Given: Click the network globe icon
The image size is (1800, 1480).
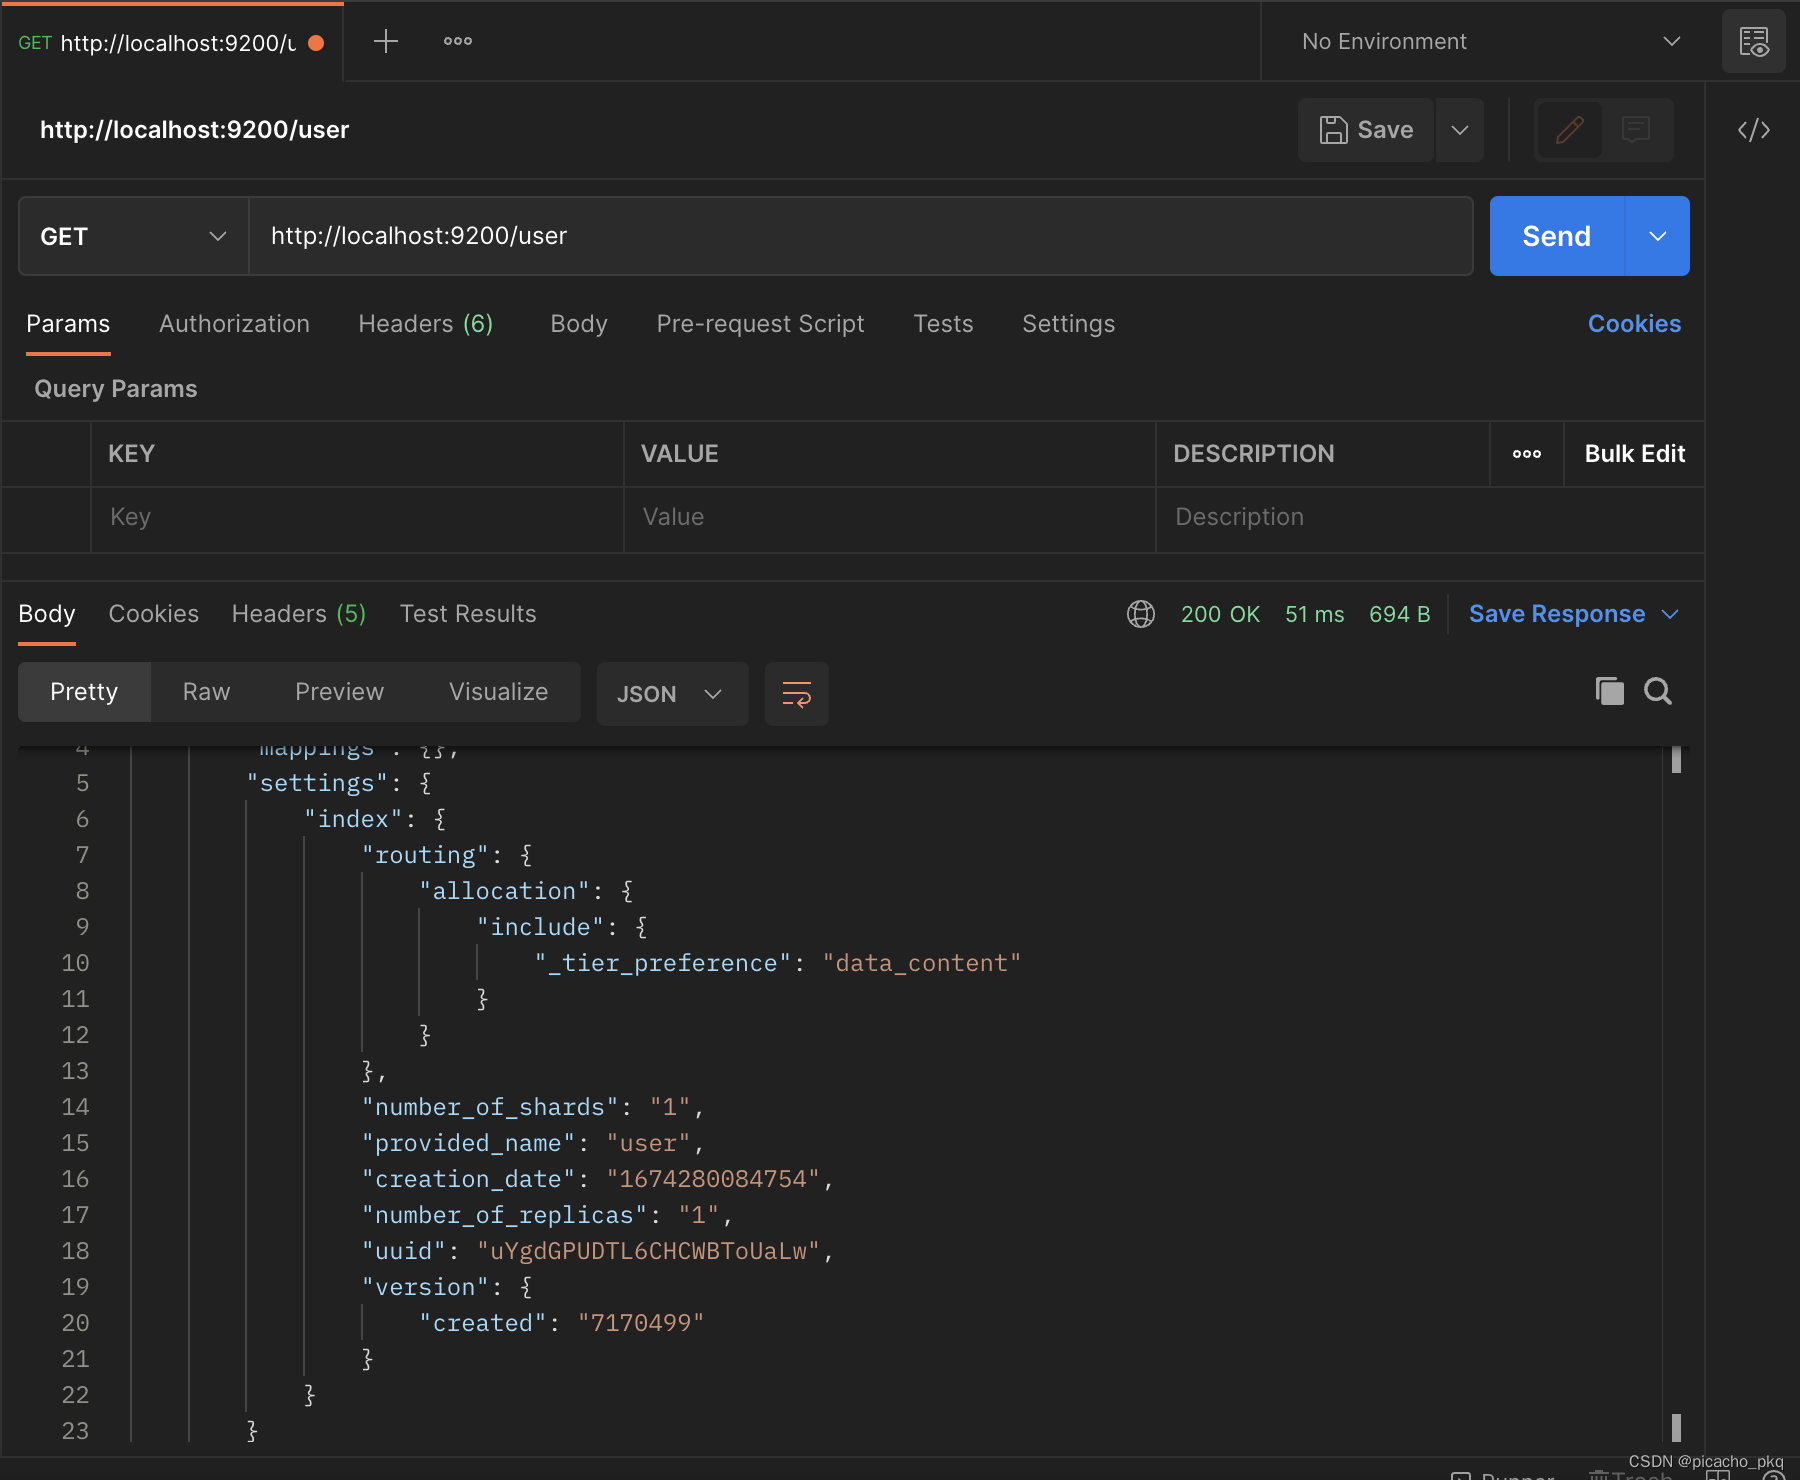Looking at the screenshot, I should [1141, 614].
